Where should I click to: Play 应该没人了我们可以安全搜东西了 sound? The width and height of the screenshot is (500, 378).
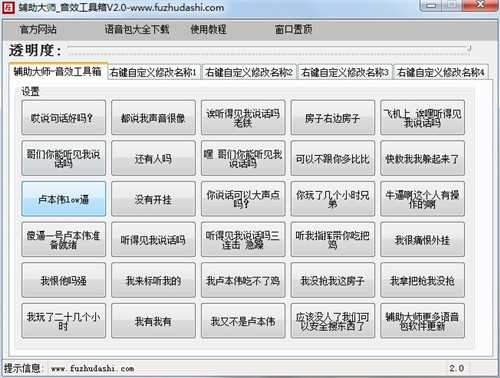(333, 321)
